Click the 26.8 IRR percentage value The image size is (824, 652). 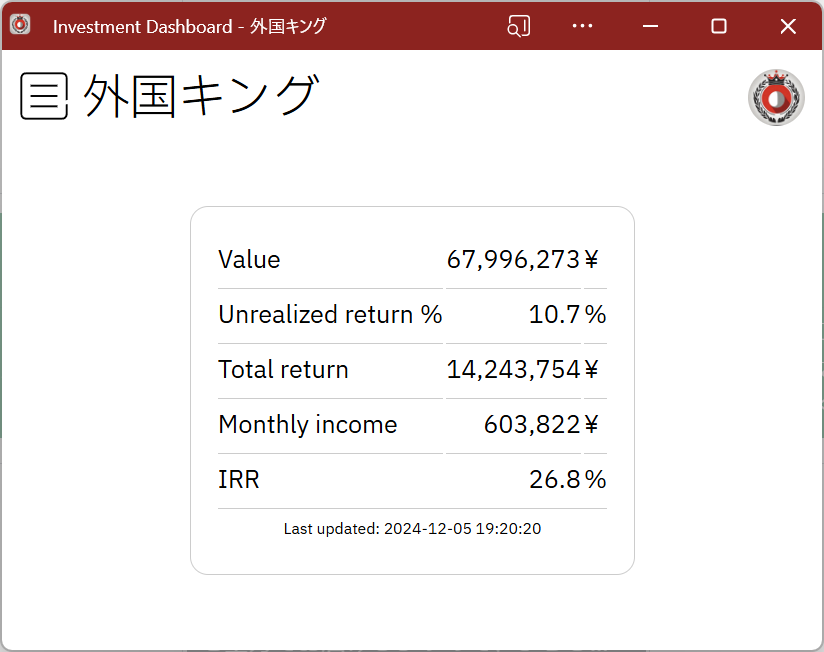(x=555, y=480)
